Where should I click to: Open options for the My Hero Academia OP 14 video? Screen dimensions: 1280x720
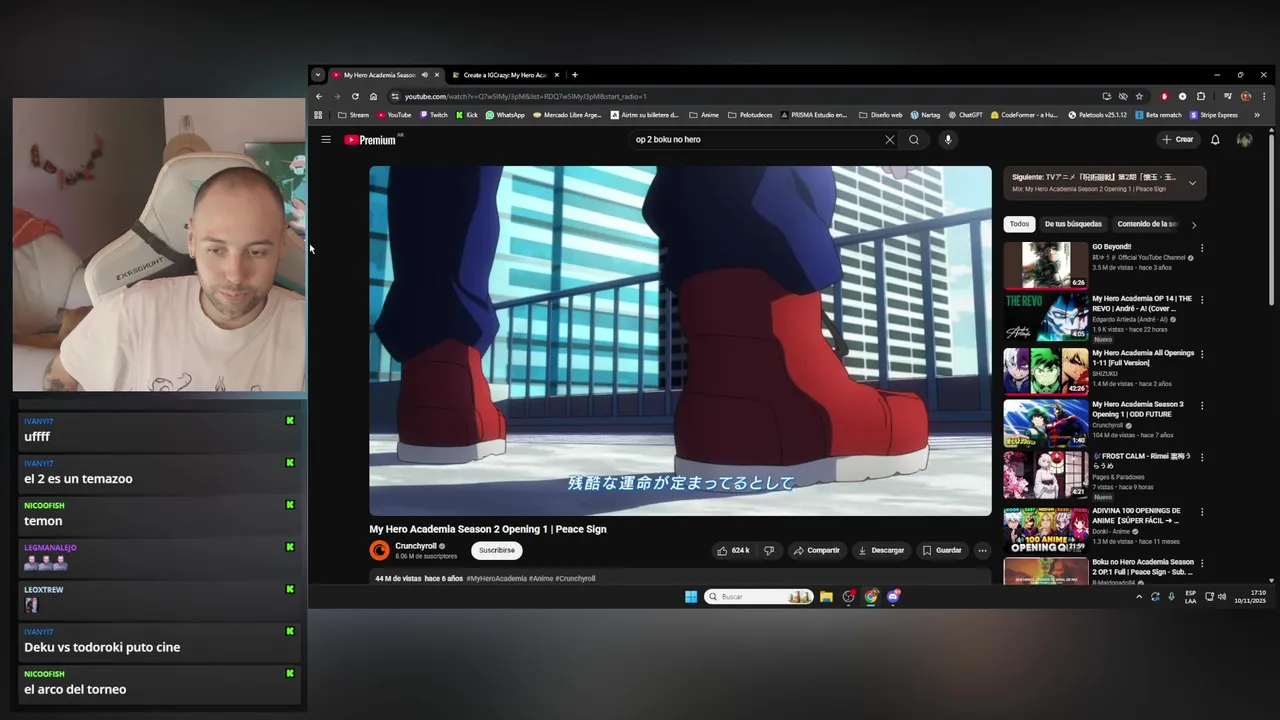point(1202,300)
